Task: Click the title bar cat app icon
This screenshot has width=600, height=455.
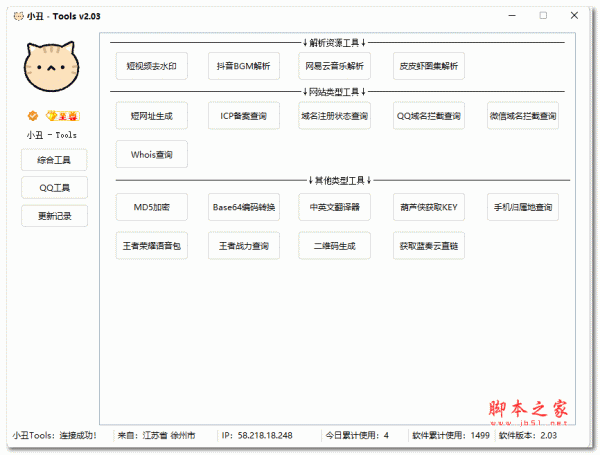Action: point(18,16)
